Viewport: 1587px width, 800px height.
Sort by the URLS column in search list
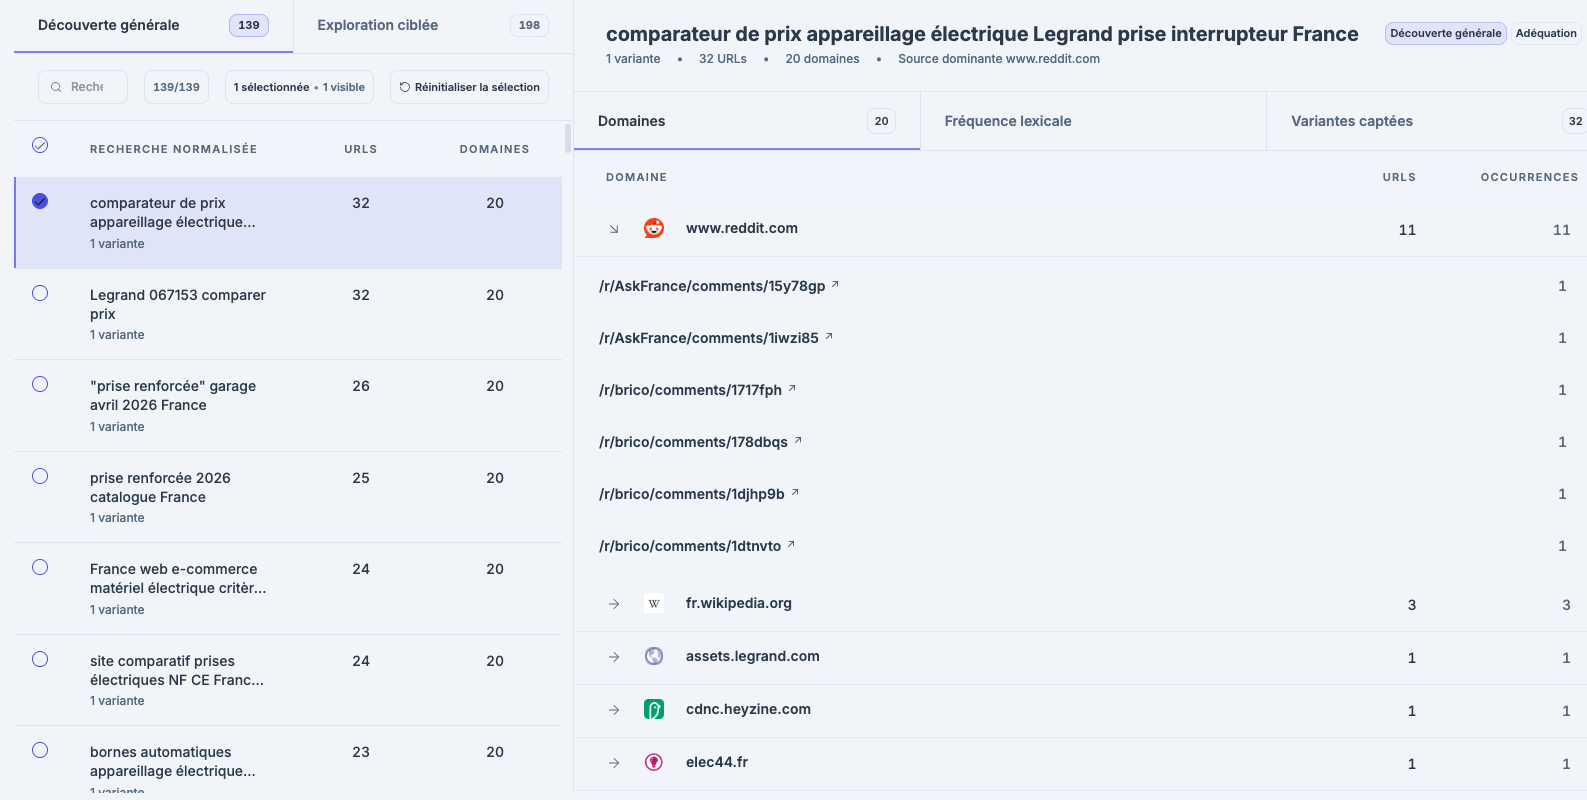coord(361,149)
